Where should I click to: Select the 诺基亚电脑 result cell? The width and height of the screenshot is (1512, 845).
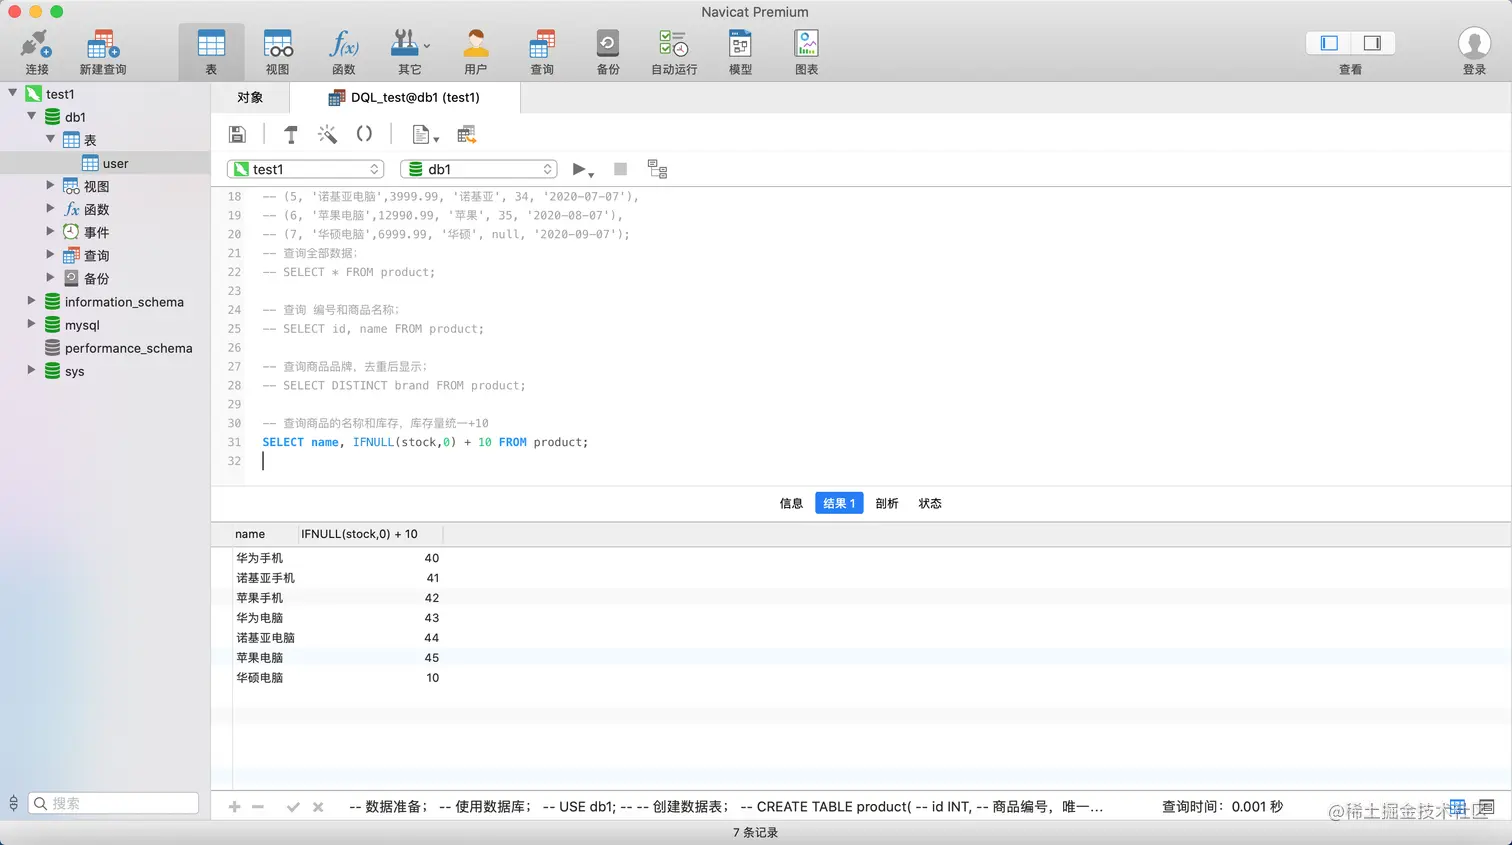click(265, 638)
